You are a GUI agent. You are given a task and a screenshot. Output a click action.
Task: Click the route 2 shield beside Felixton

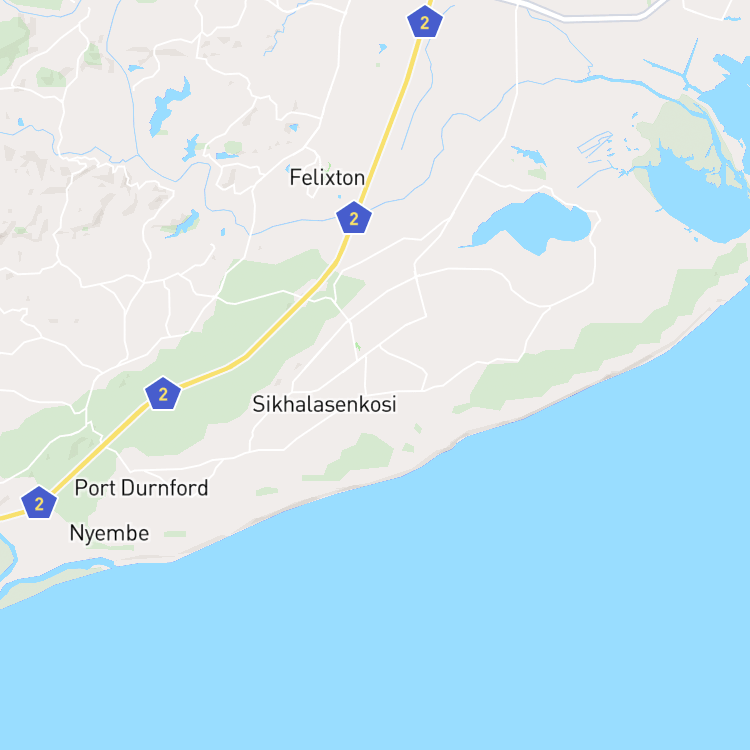click(354, 218)
